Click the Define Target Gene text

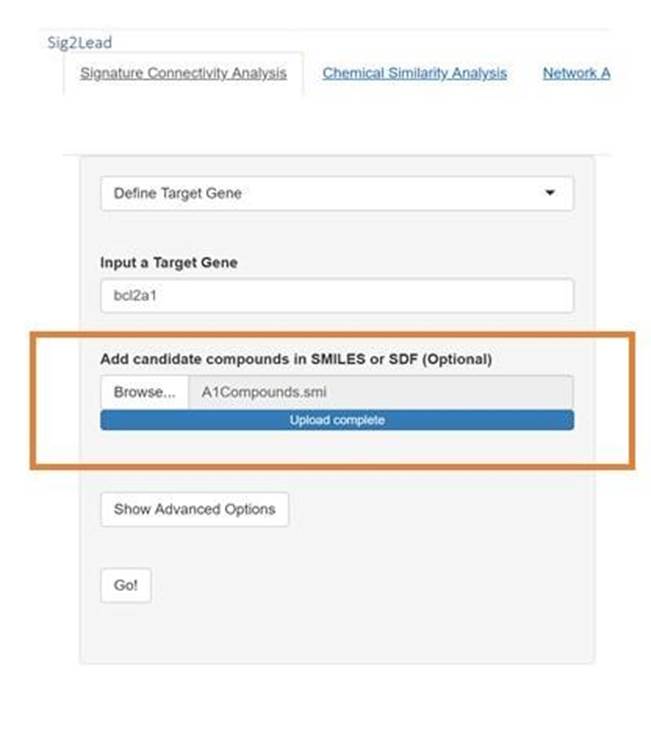pyautogui.click(x=178, y=193)
